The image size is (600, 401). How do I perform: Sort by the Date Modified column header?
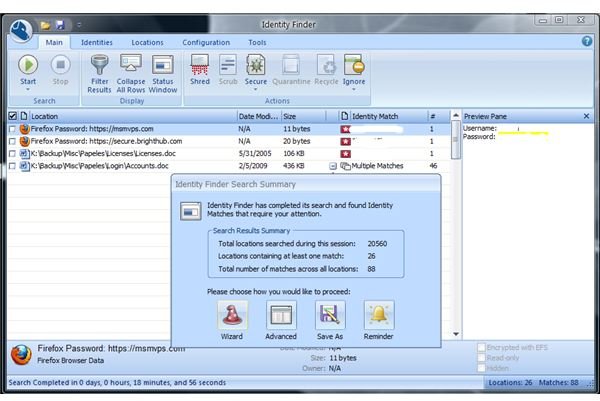259,116
